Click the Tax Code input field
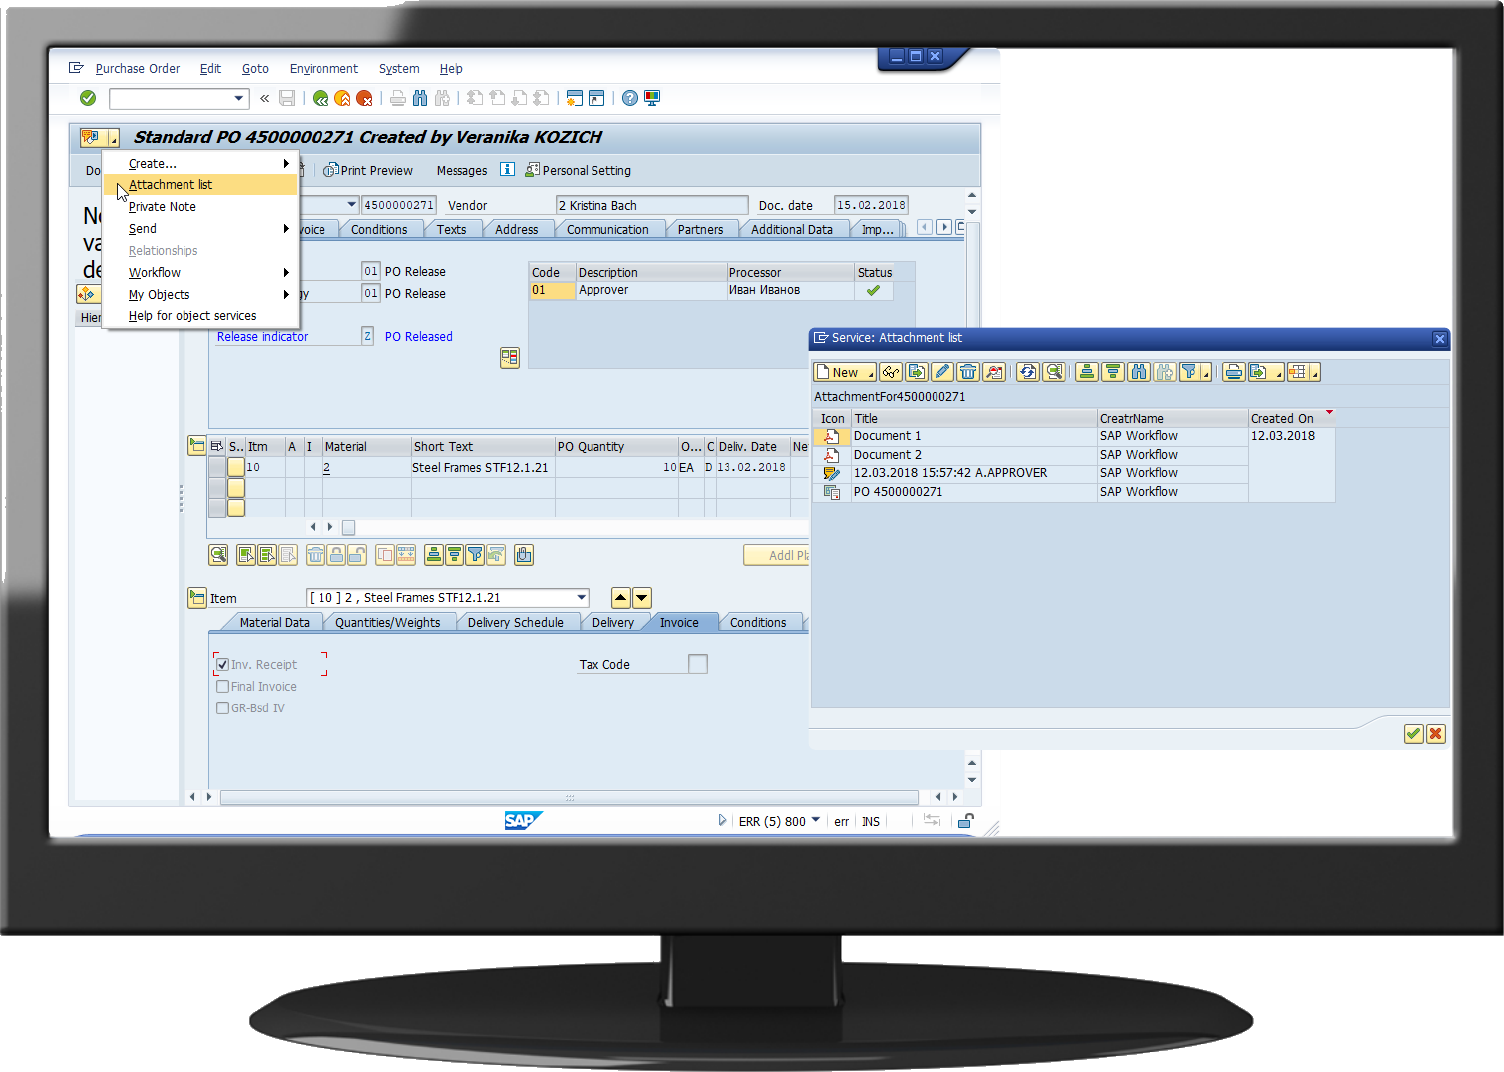The height and width of the screenshot is (1072, 1504). [698, 664]
